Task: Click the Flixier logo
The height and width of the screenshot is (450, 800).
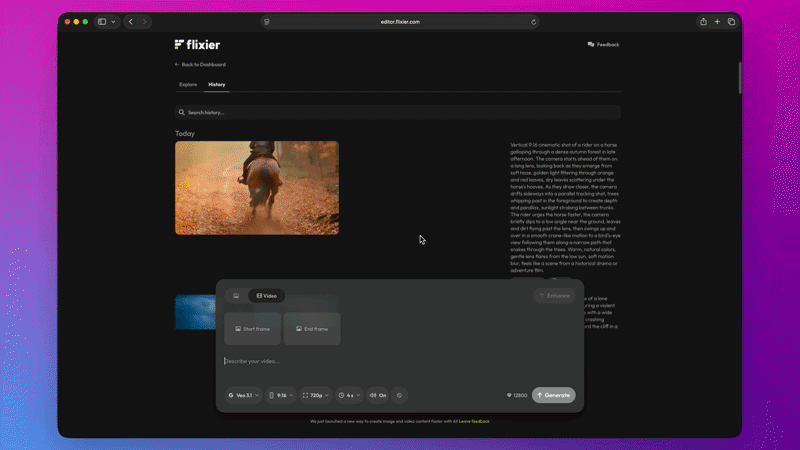Action: click(197, 45)
